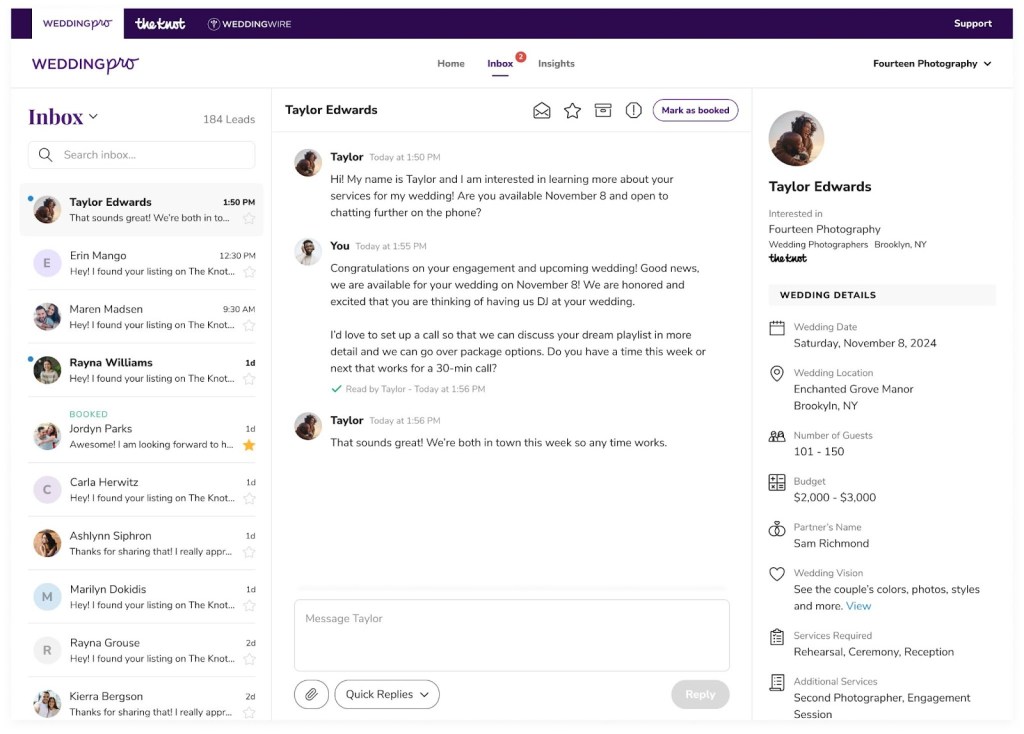Open the wedding vision View link
This screenshot has height=734, width=1024.
pos(858,606)
